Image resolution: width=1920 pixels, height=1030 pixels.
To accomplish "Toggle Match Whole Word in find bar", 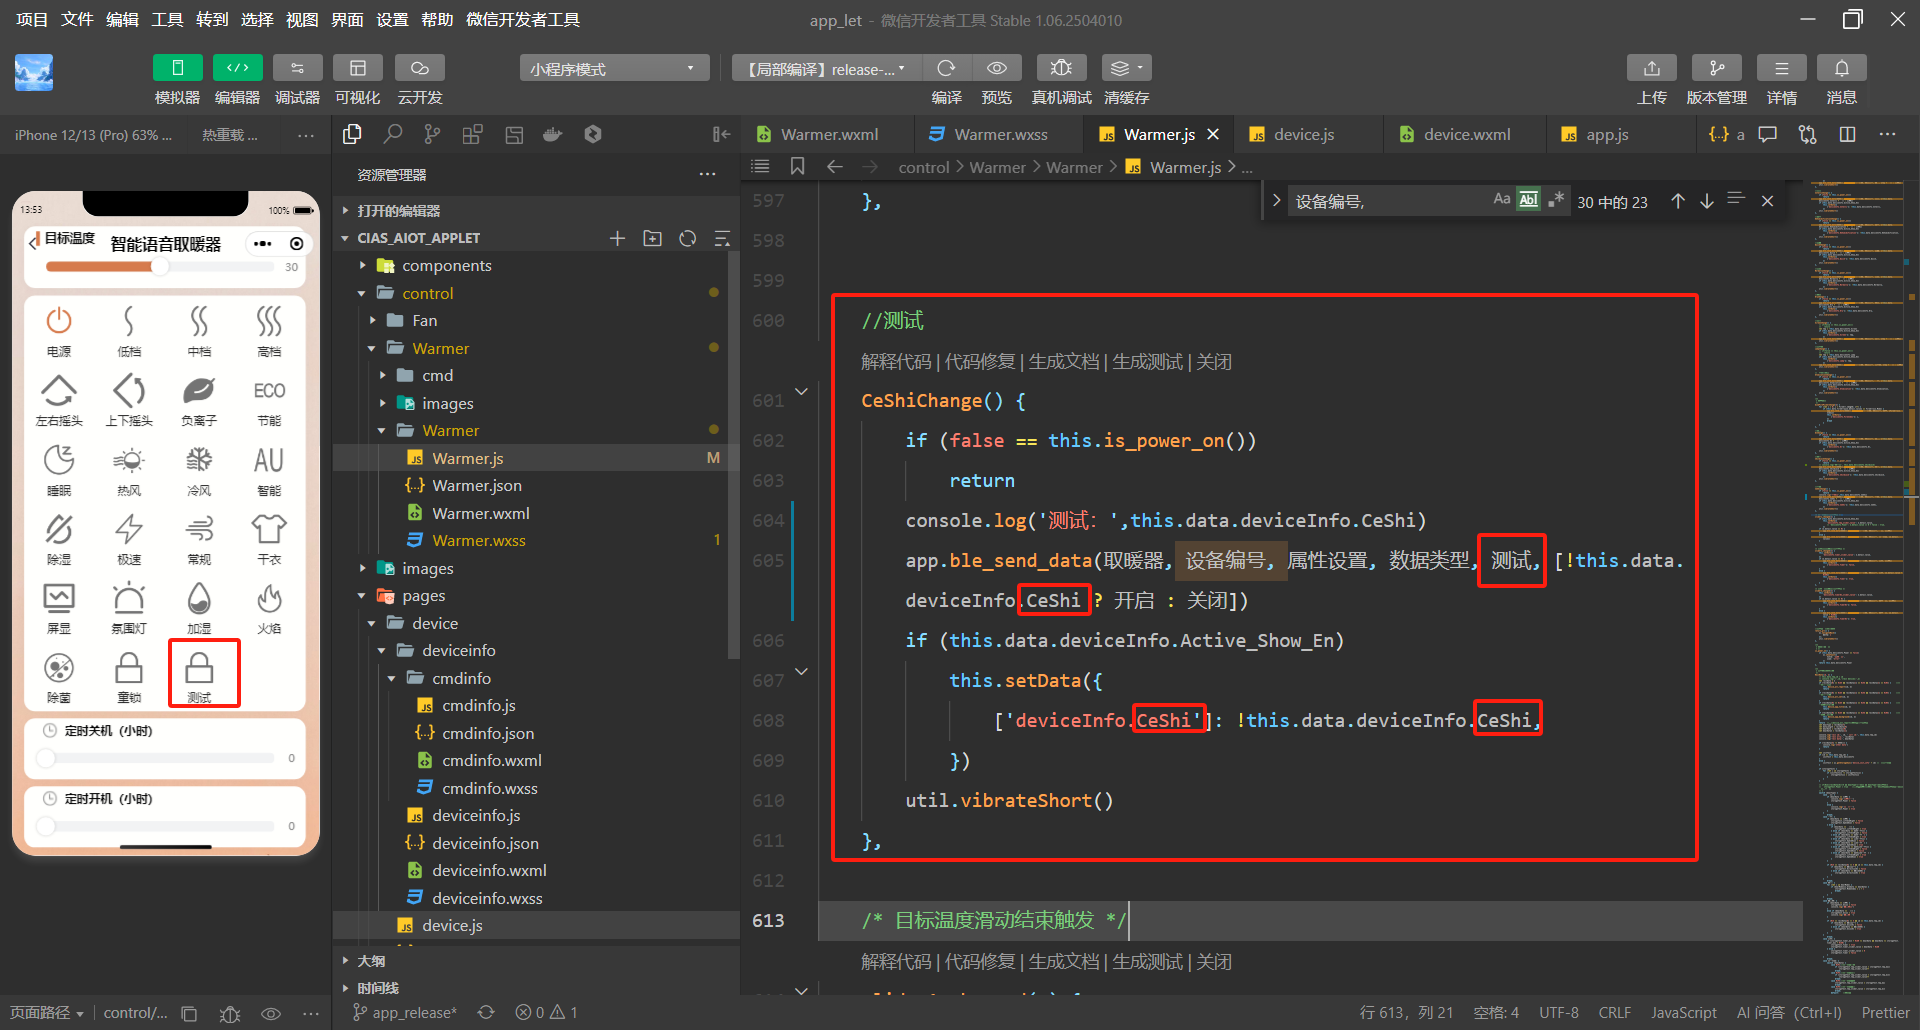I will [x=1528, y=200].
